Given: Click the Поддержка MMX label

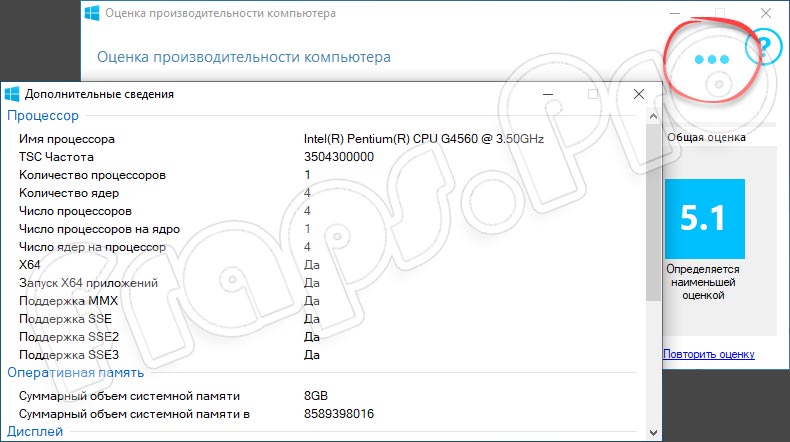Looking at the screenshot, I should tap(69, 301).
